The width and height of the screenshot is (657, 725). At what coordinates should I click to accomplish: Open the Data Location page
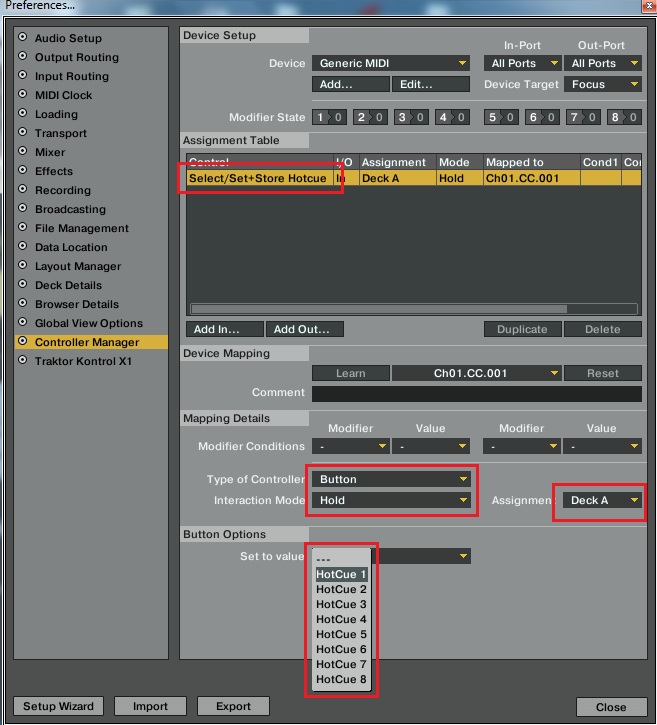(71, 246)
